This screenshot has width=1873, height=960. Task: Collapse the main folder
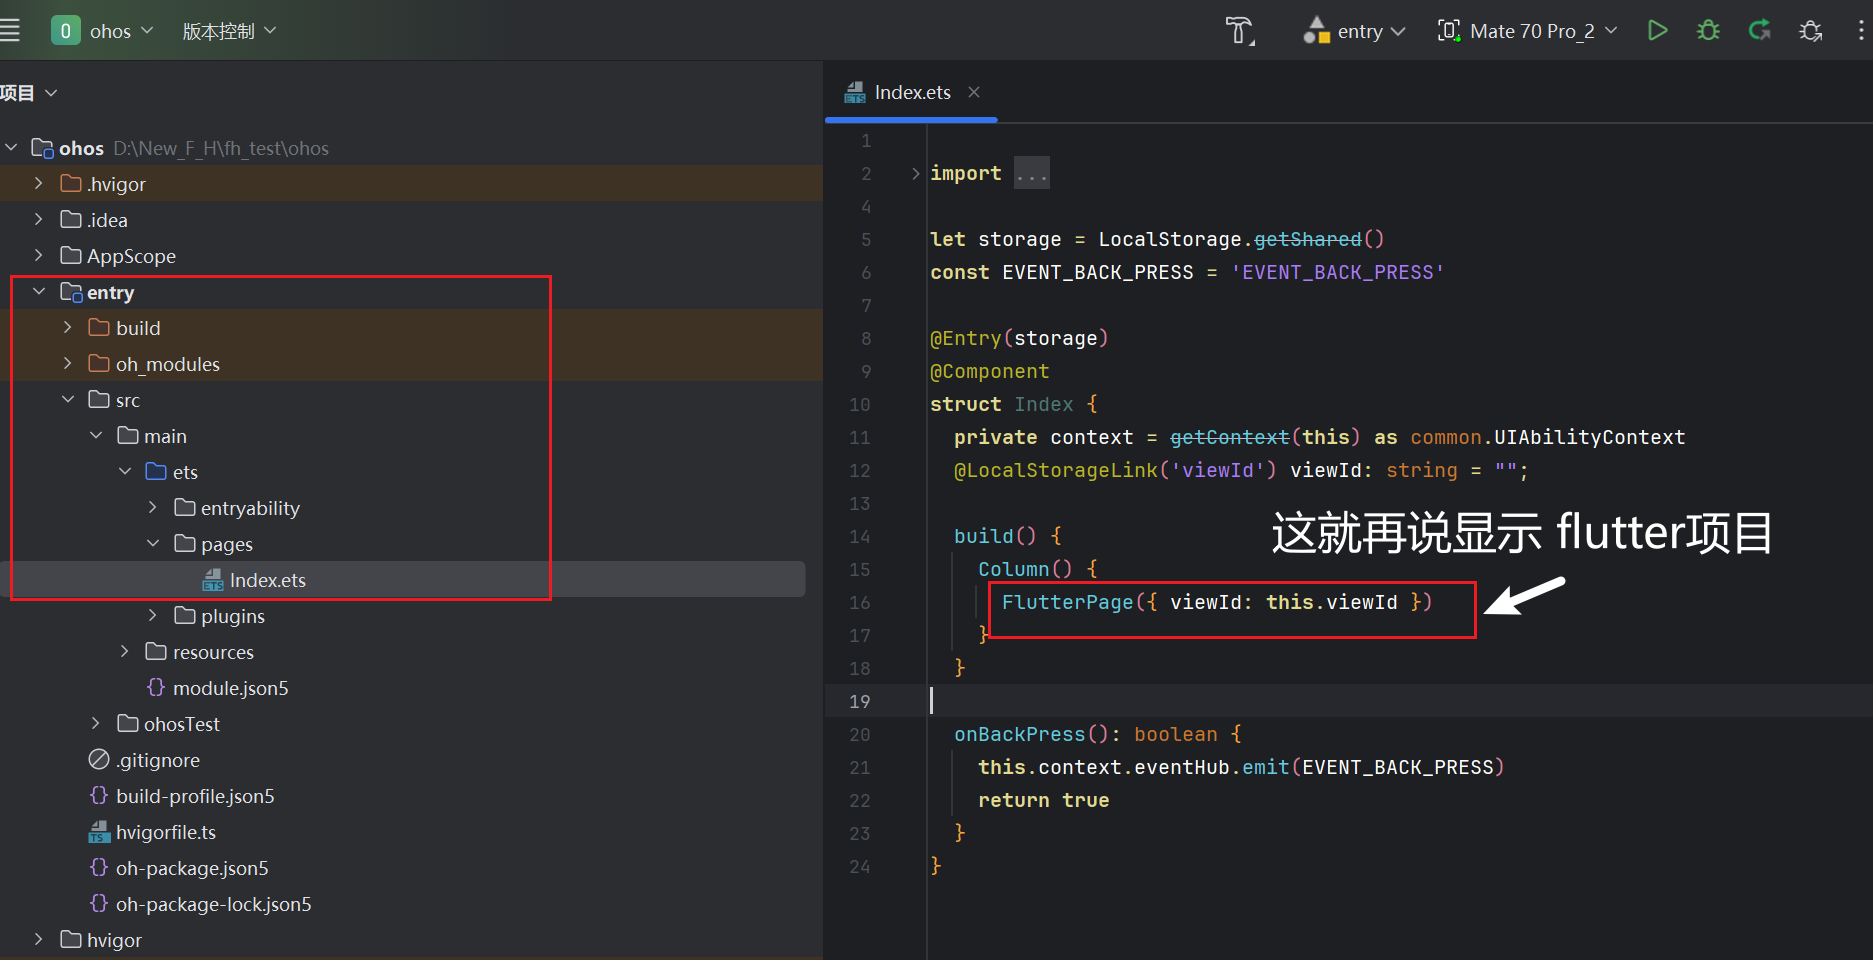[x=96, y=436]
